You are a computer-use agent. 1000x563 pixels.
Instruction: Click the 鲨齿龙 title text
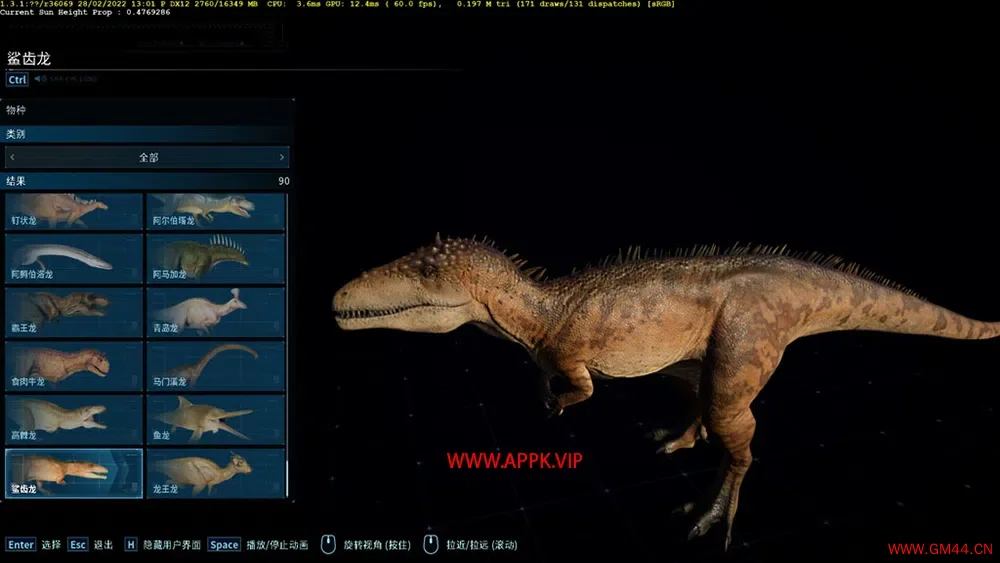tap(29, 59)
